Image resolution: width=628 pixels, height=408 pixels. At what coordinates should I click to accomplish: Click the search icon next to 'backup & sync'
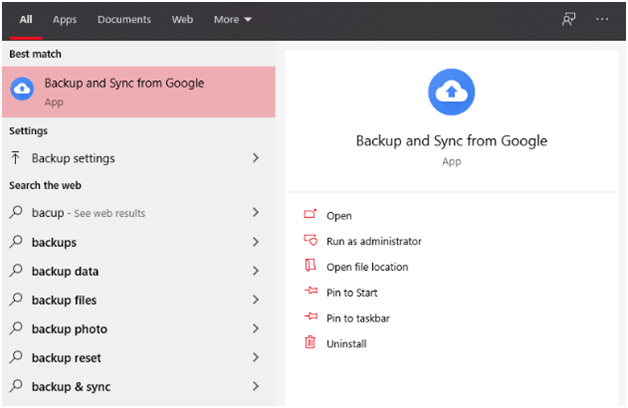tap(16, 386)
